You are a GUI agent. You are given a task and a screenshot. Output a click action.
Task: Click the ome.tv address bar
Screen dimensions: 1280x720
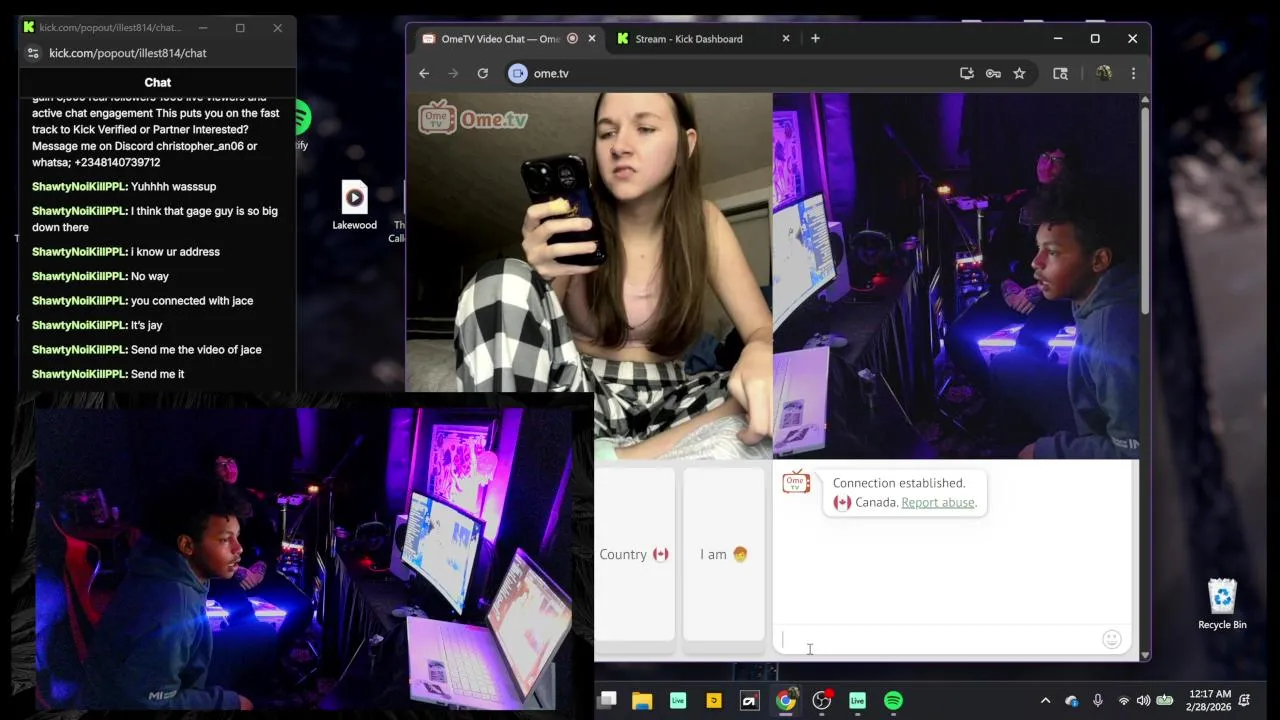(x=735, y=73)
